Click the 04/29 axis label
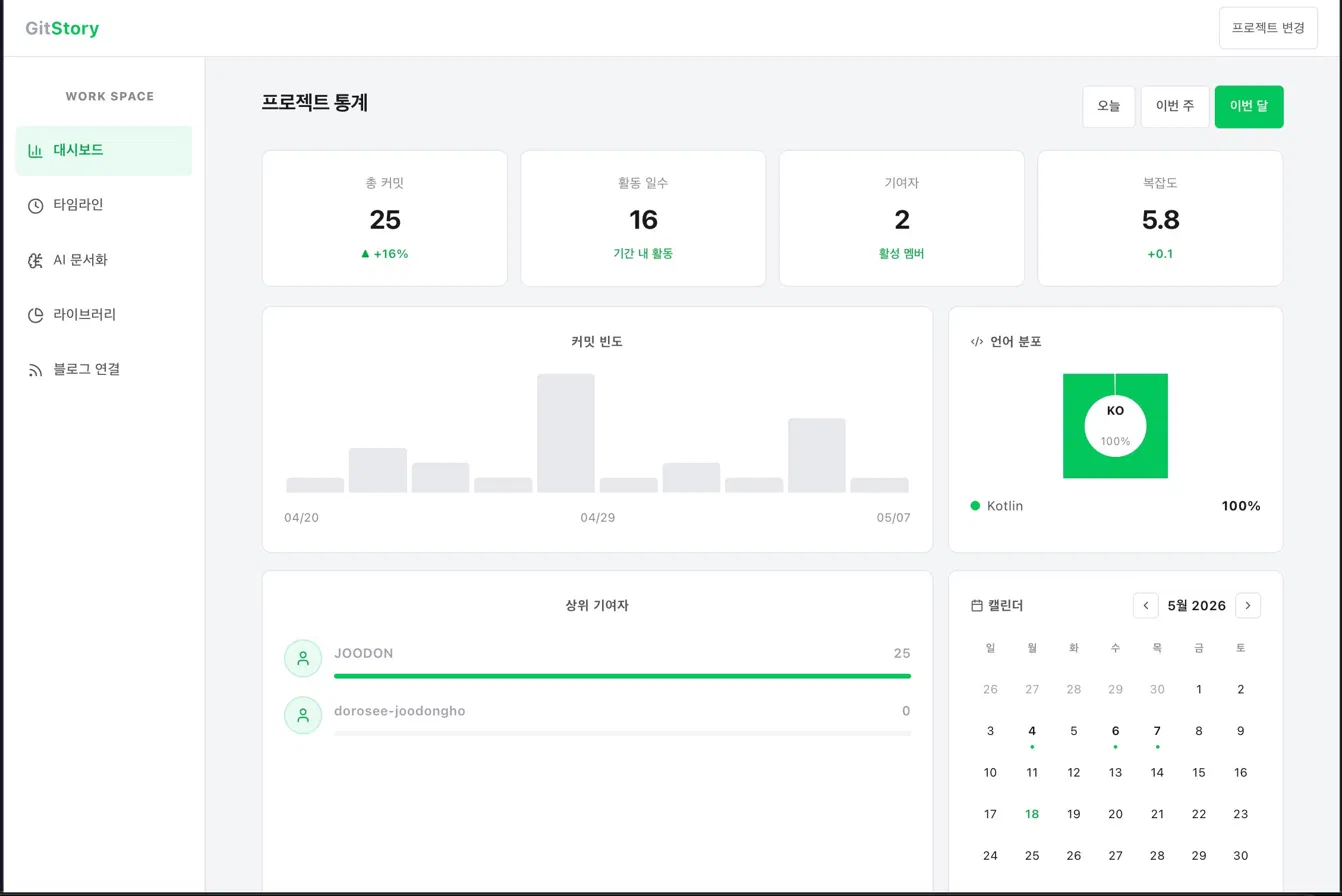The width and height of the screenshot is (1342, 896). click(x=597, y=518)
